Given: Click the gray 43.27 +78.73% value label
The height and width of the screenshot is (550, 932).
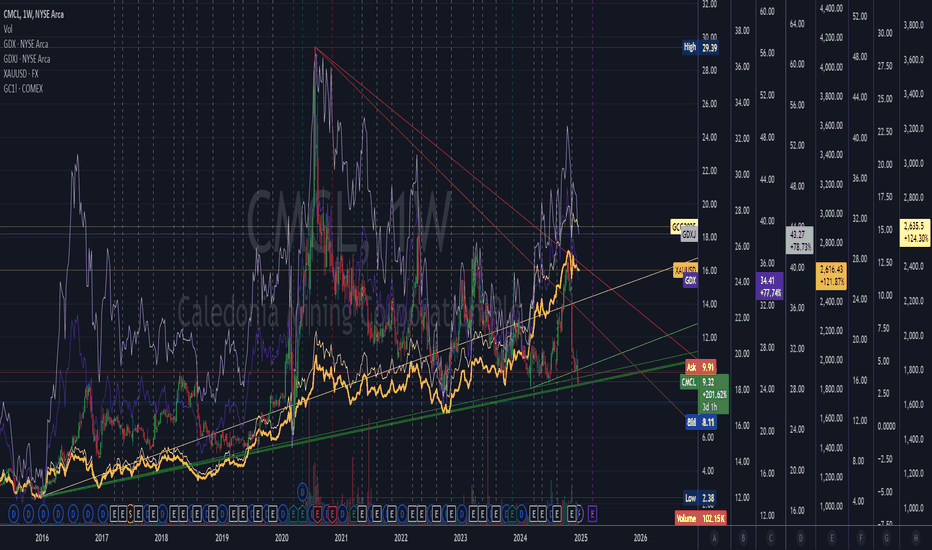Looking at the screenshot, I should tap(799, 240).
